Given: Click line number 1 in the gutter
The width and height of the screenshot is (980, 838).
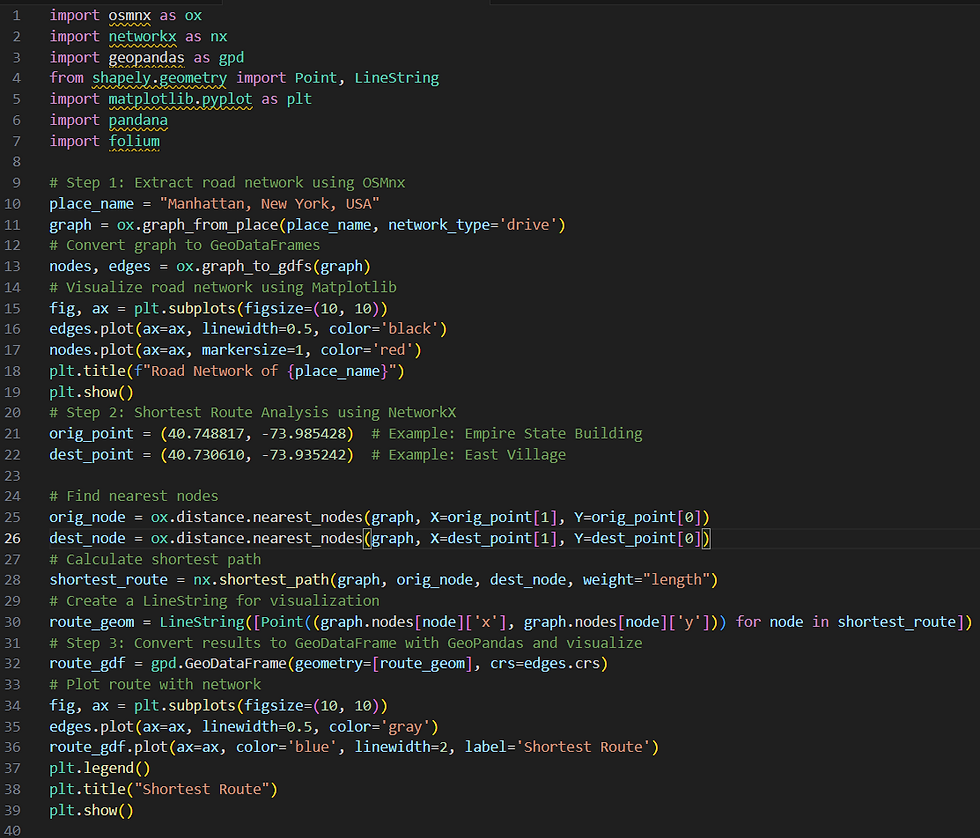Looking at the screenshot, I should tap(16, 16).
